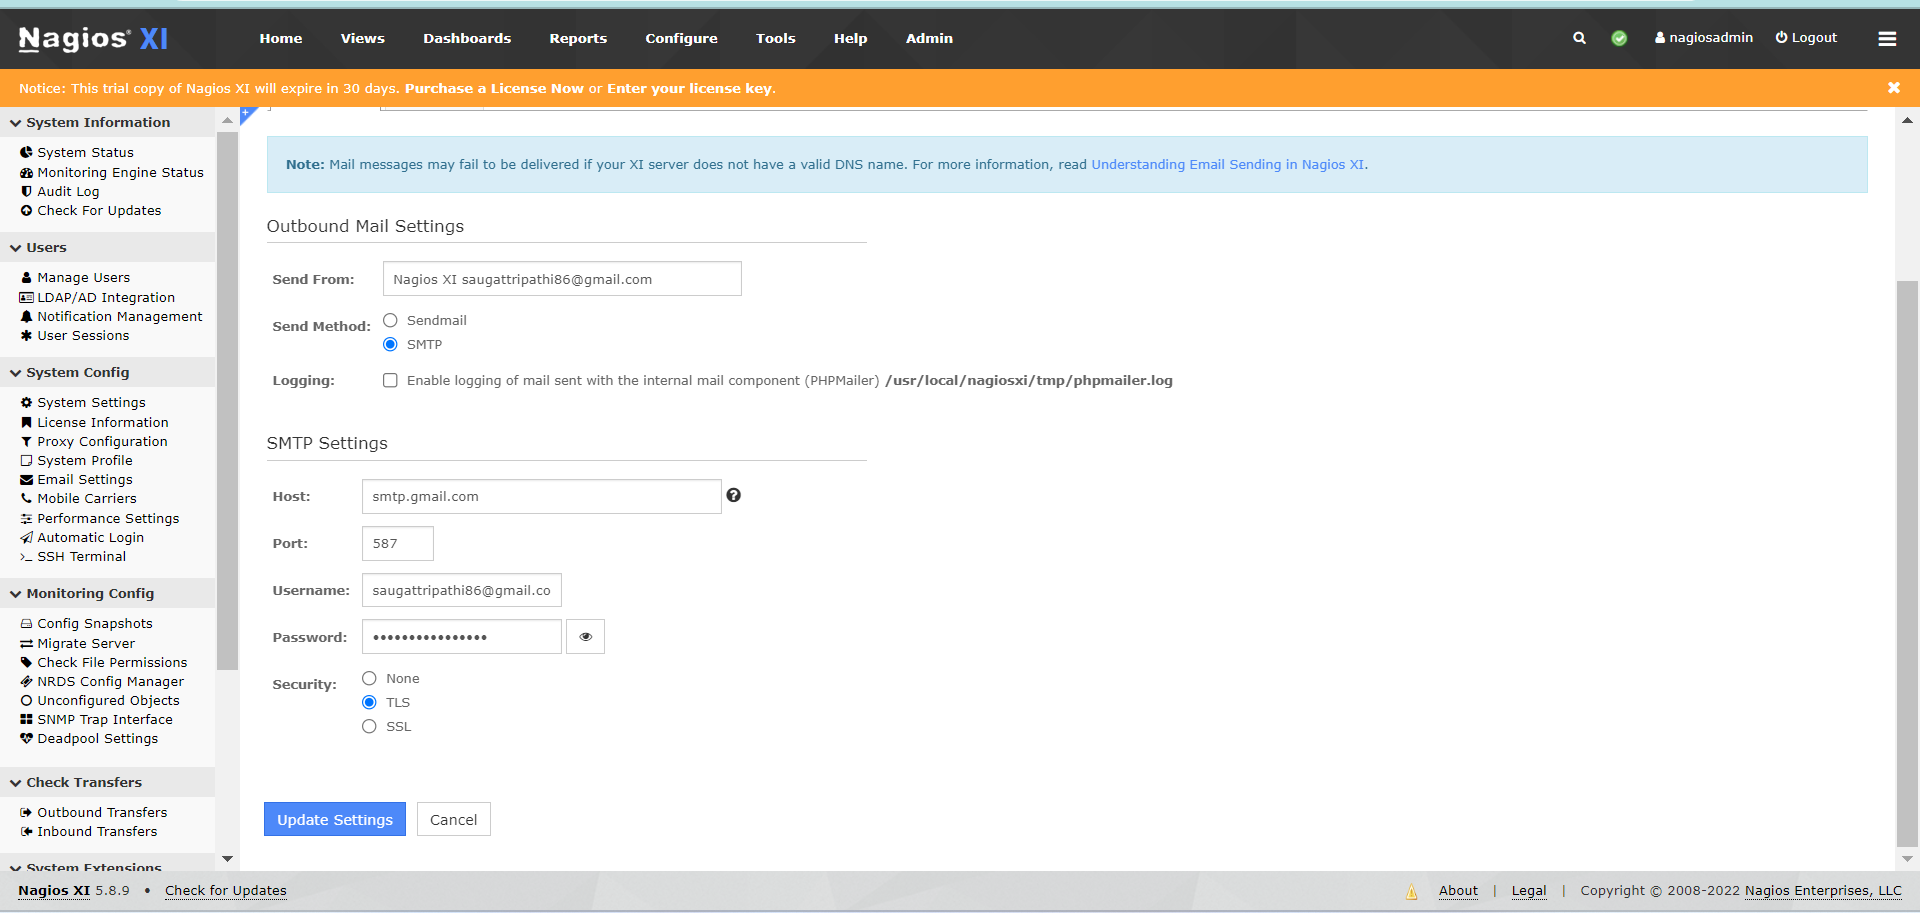The height and width of the screenshot is (913, 1920).
Task: Click the SMTP Host input field
Action: [541, 496]
